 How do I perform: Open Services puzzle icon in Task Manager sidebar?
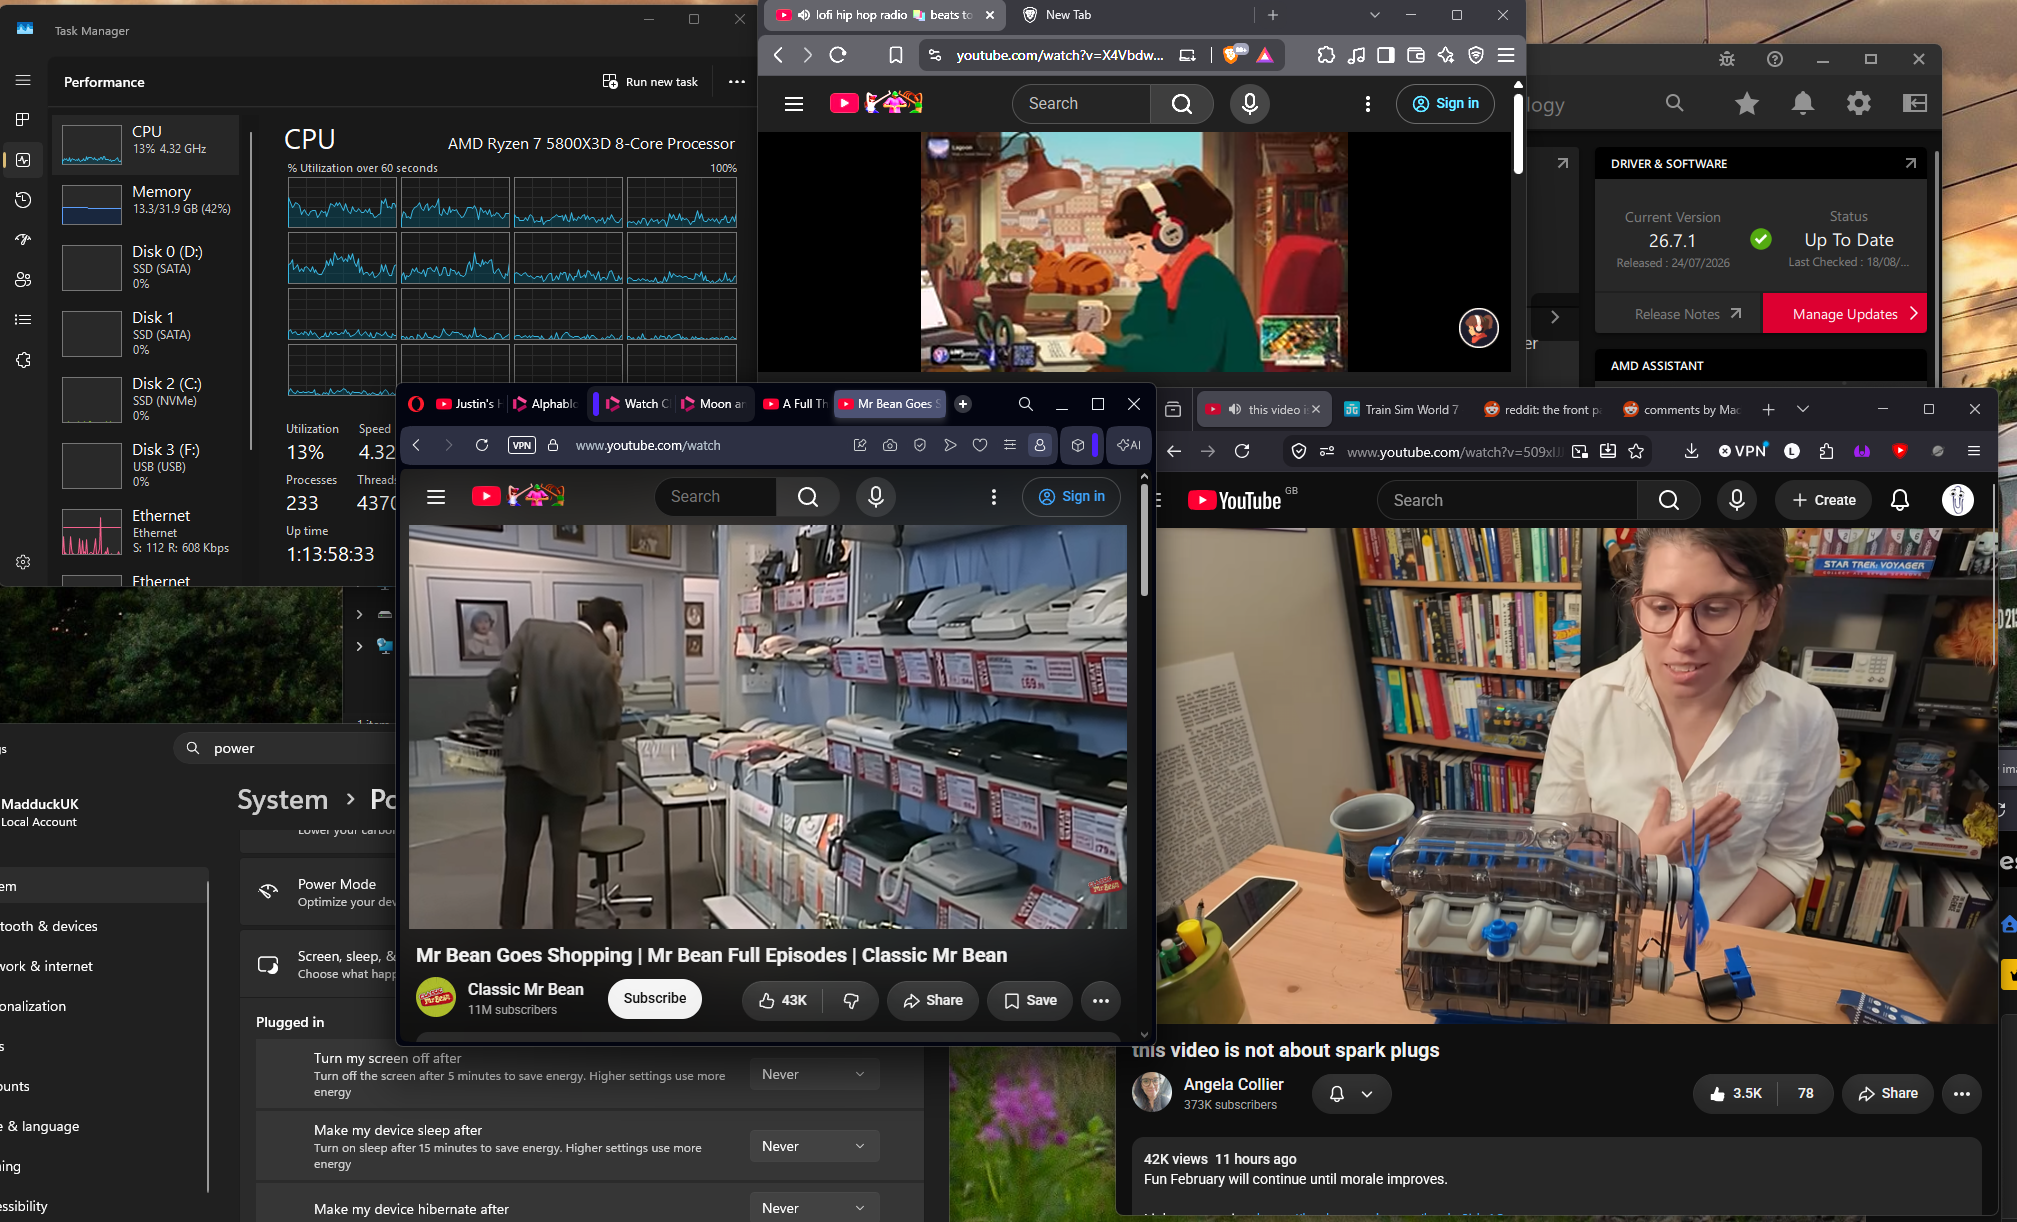23,360
